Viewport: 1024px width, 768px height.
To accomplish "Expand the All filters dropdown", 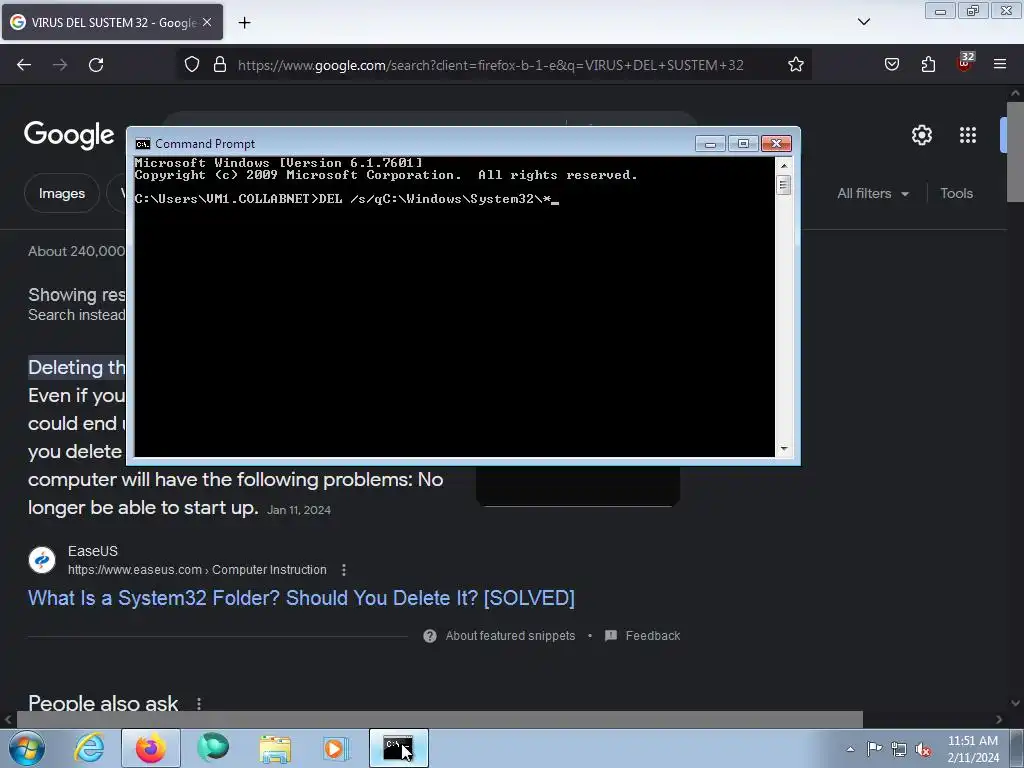I will click(x=873, y=193).
